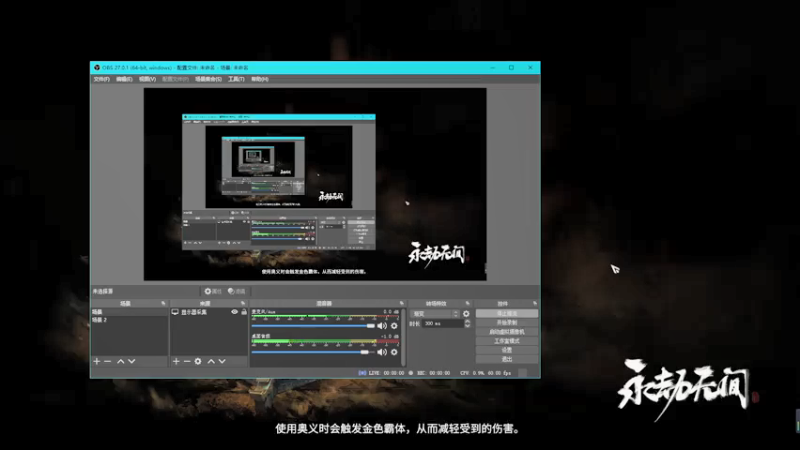
Task: Click the 时长 300 ms duration field
Action: pos(443,323)
